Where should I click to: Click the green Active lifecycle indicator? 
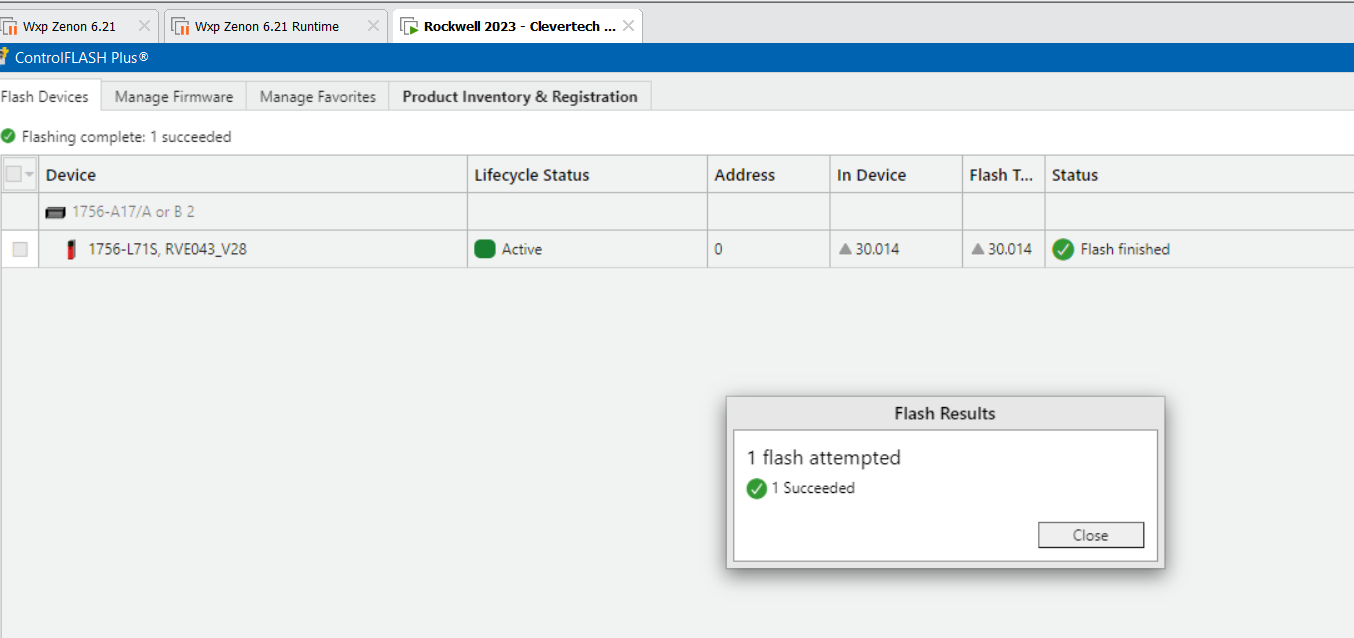485,250
